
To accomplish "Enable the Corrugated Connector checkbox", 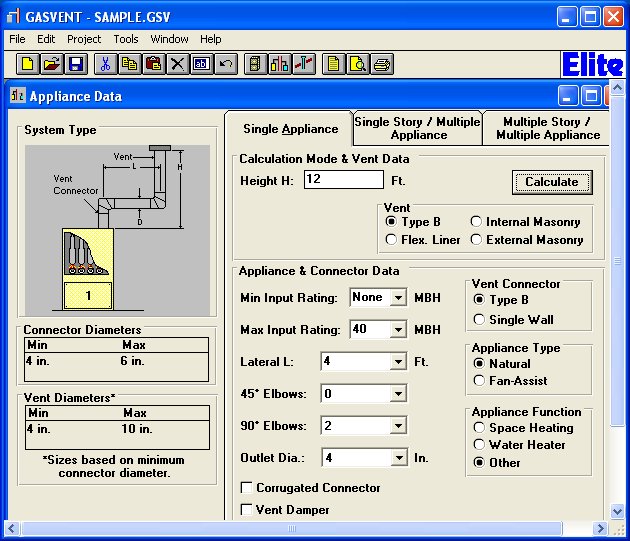I will pos(247,488).
